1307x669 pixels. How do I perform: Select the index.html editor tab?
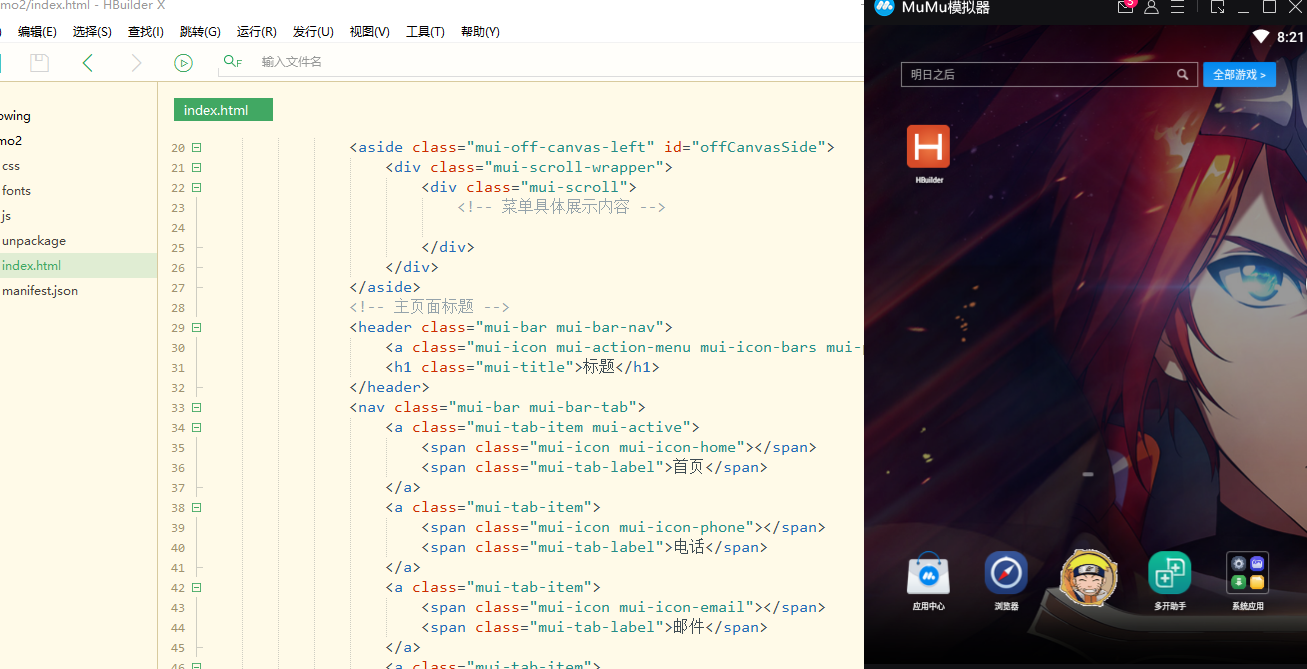223,110
